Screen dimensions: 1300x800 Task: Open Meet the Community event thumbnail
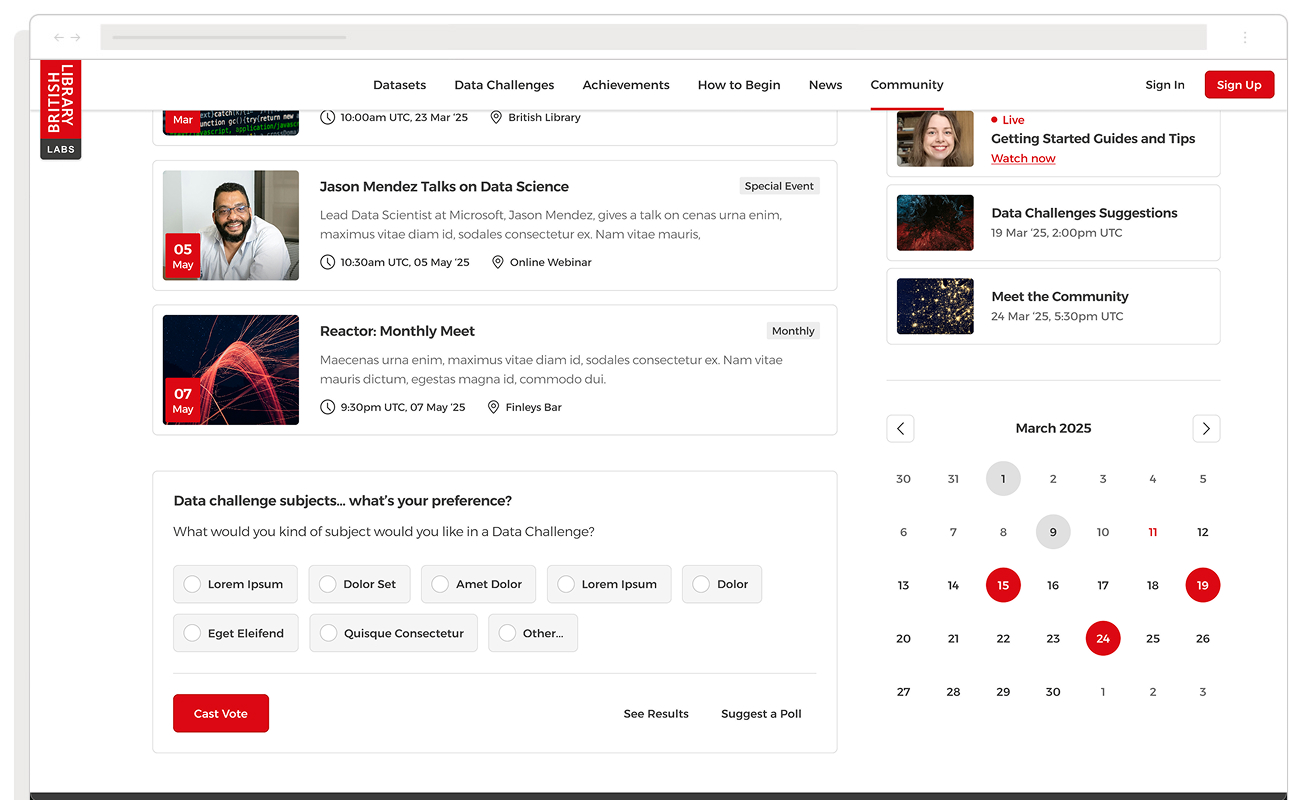tap(935, 306)
